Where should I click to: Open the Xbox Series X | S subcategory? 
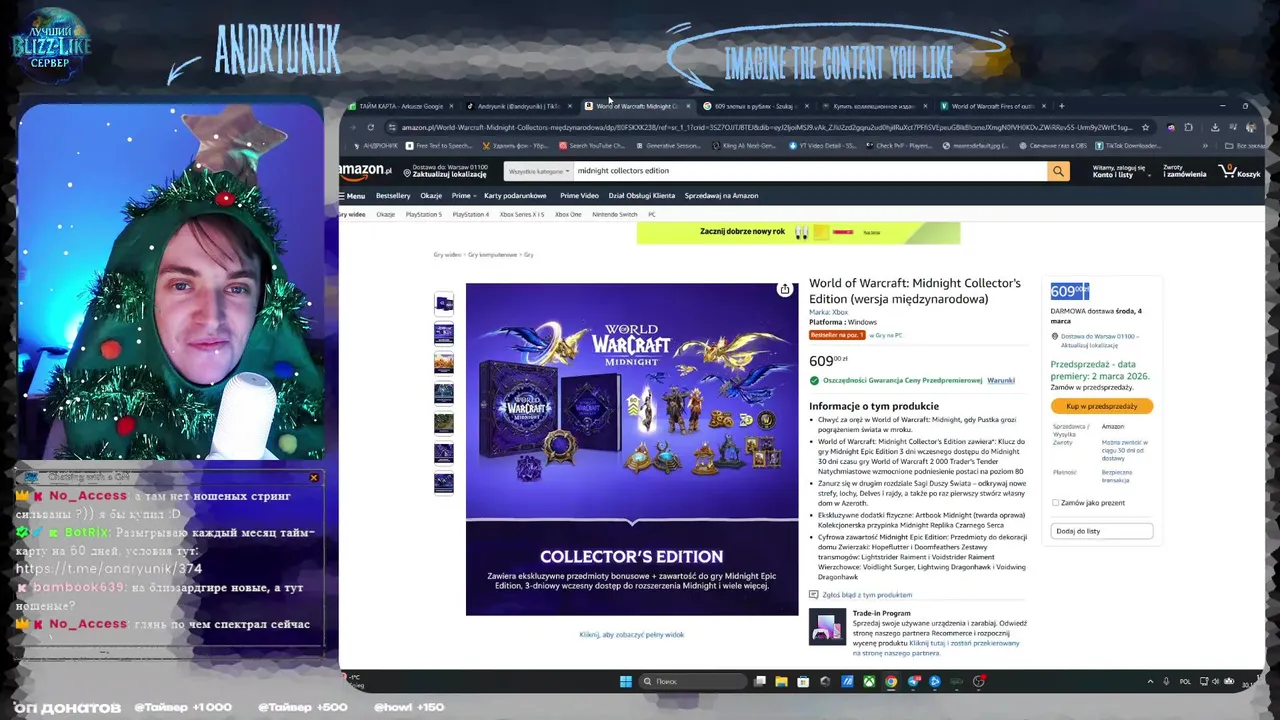pos(522,214)
